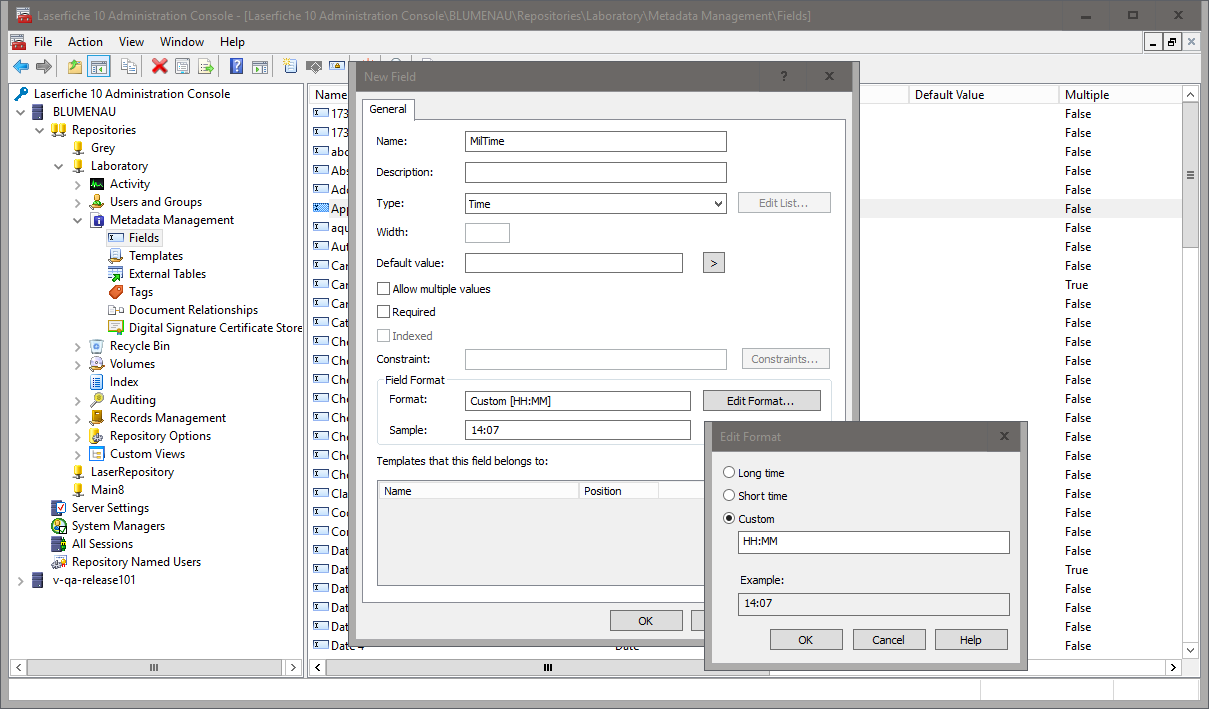The width and height of the screenshot is (1209, 709).
Task: Click the blue Back arrow in toolbar
Action: click(20, 67)
